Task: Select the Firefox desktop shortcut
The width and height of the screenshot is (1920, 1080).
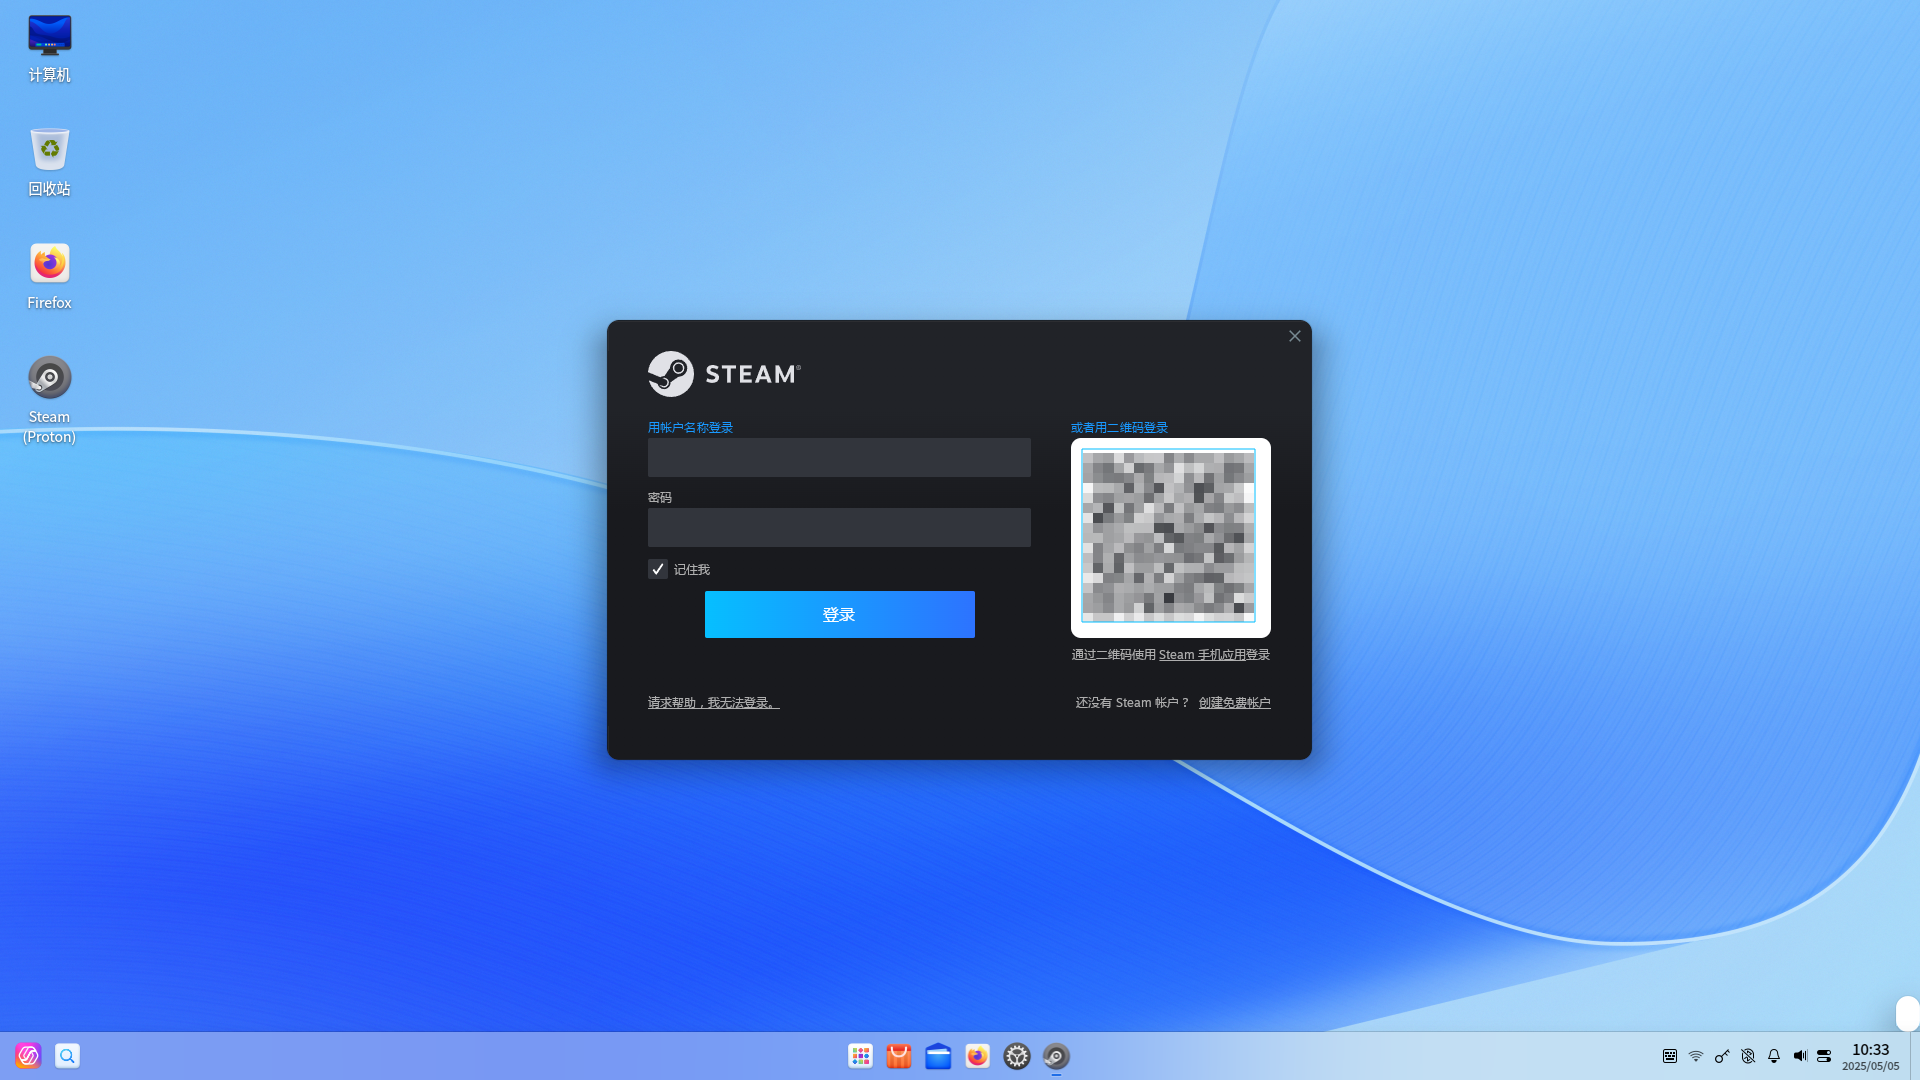Action: click(x=49, y=276)
